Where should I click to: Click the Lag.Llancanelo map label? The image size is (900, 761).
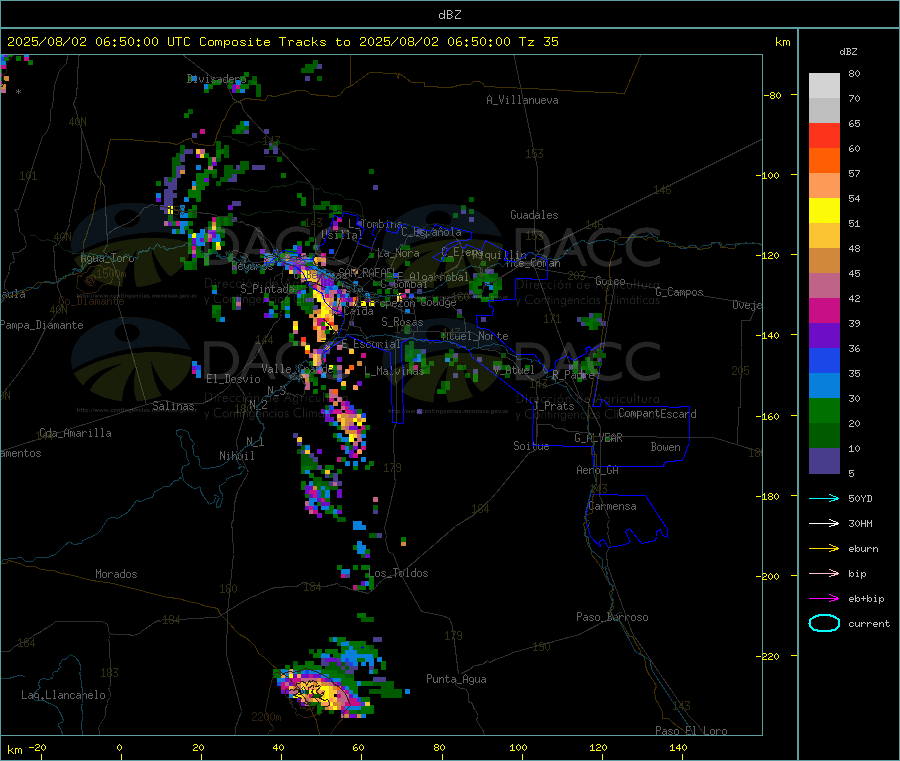[64, 695]
